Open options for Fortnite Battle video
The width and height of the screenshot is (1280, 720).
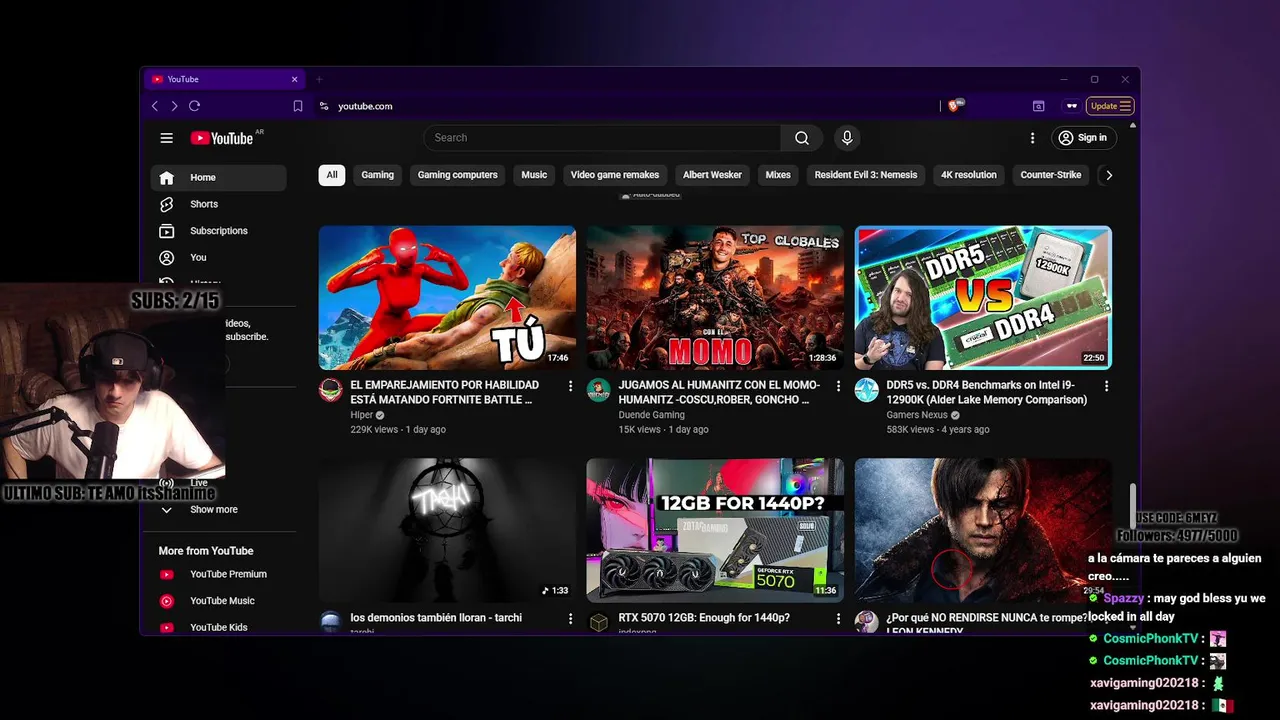pyautogui.click(x=571, y=386)
